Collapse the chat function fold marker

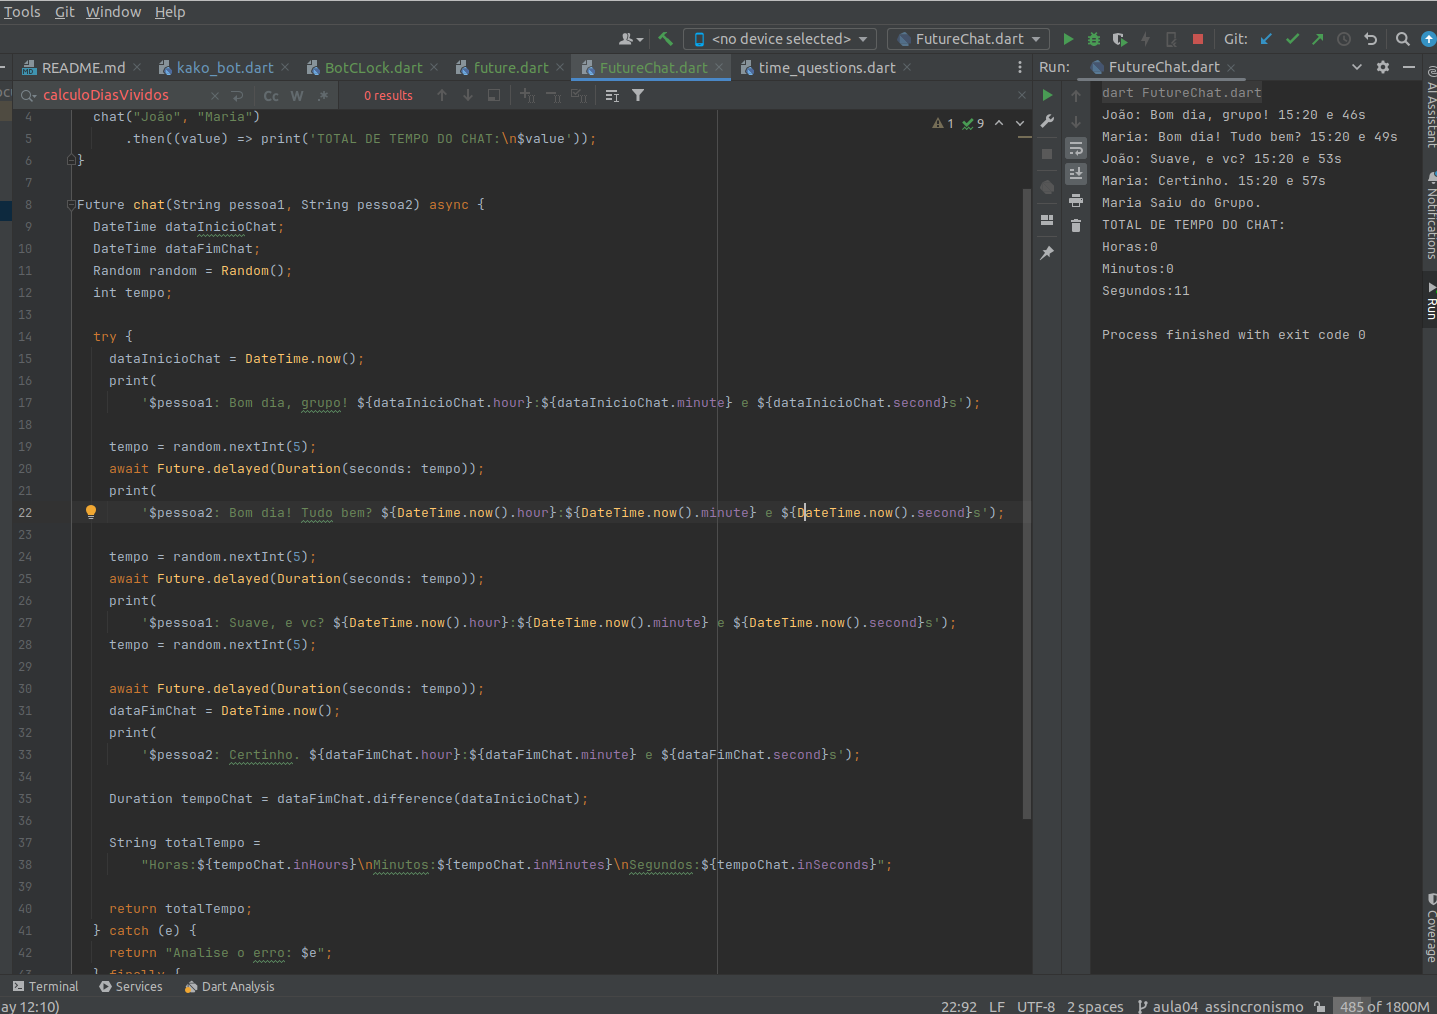click(71, 205)
